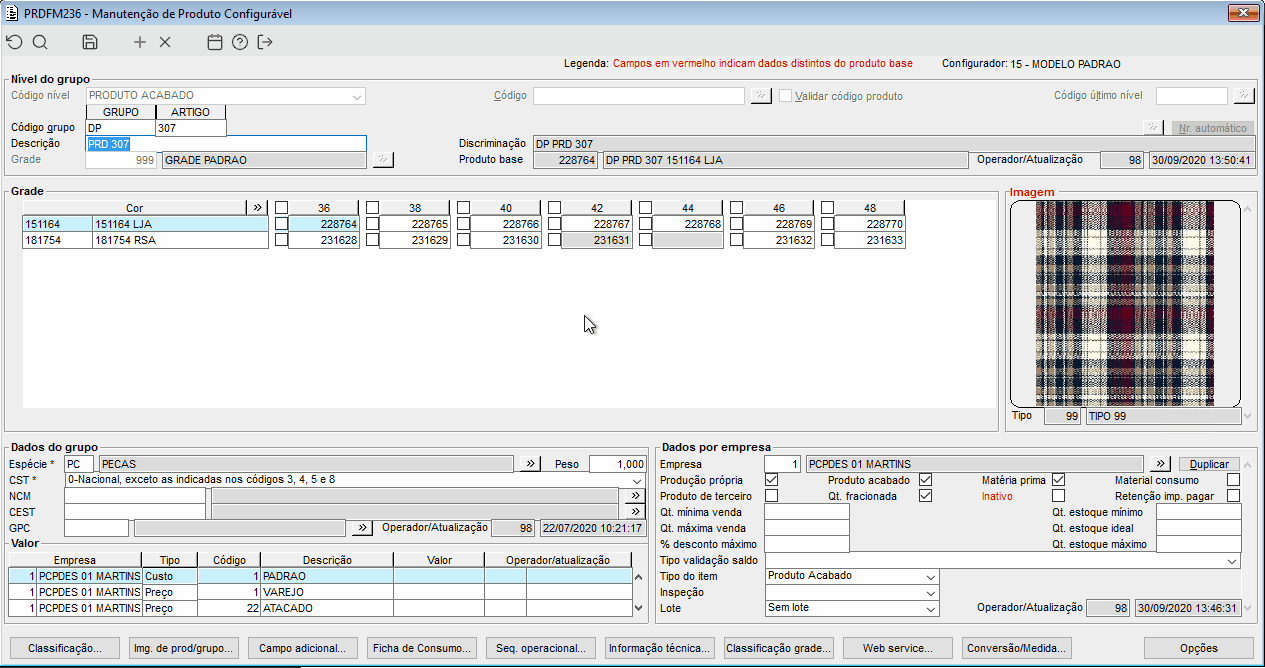
Task: Click the magnifier search toolbar icon
Action: pos(40,42)
